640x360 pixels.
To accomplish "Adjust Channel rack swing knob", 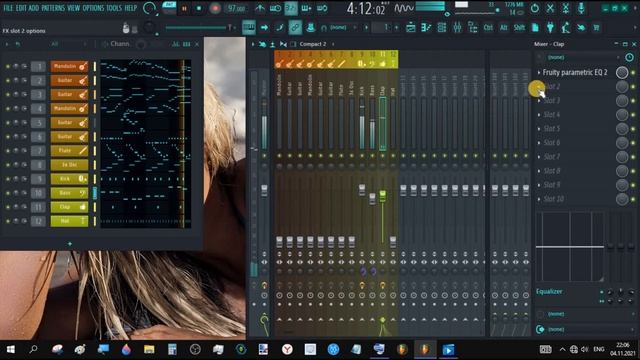I will tap(141, 44).
